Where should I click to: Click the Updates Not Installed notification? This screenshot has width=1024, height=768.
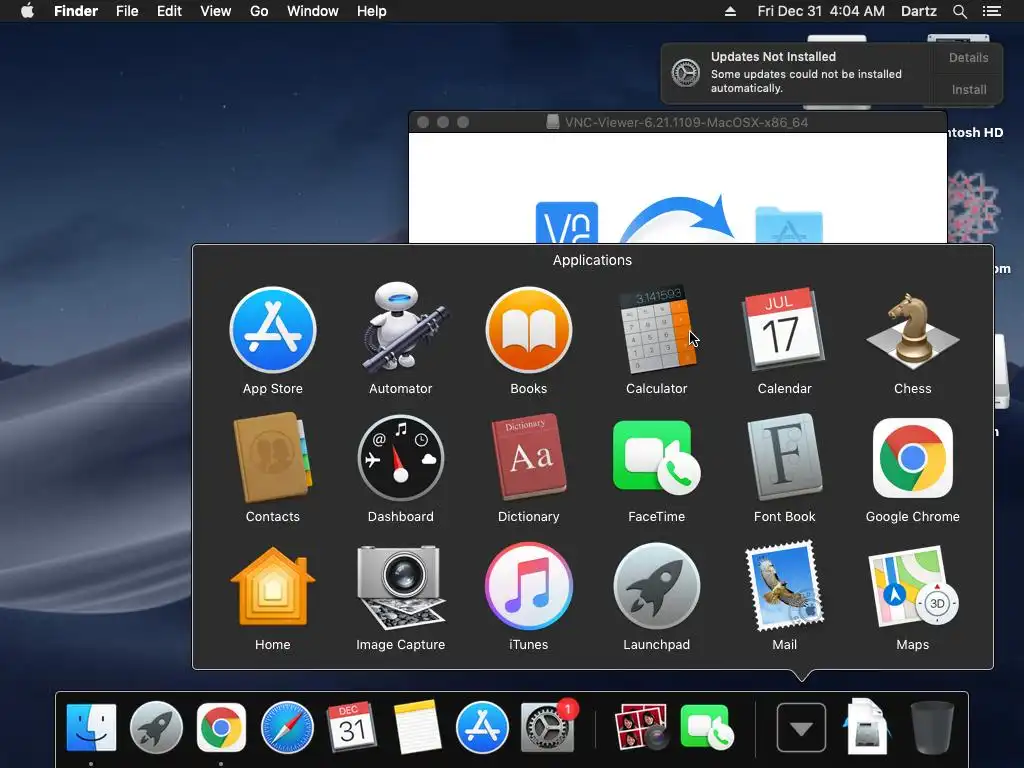[x=797, y=72]
